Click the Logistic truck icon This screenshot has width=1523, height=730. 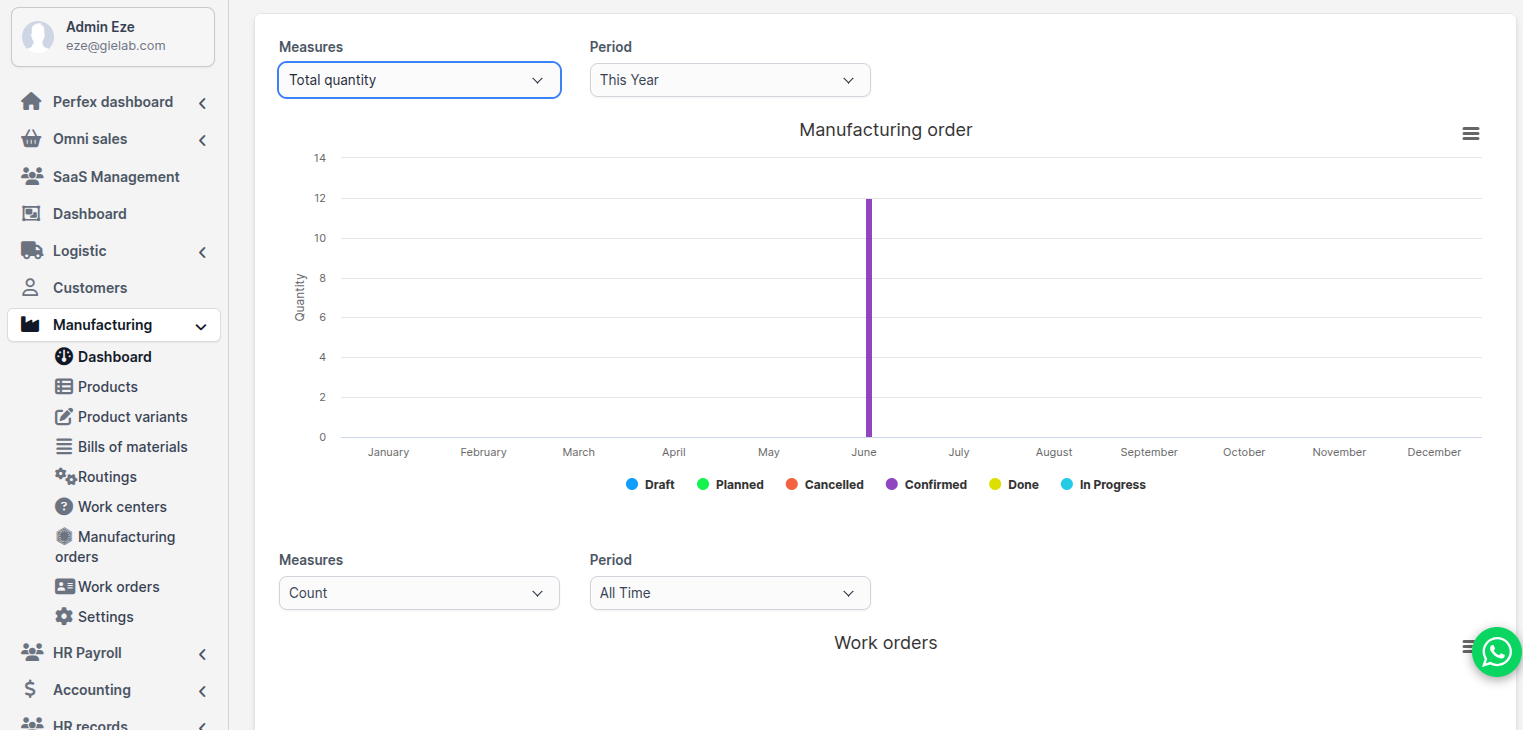pyautogui.click(x=31, y=251)
